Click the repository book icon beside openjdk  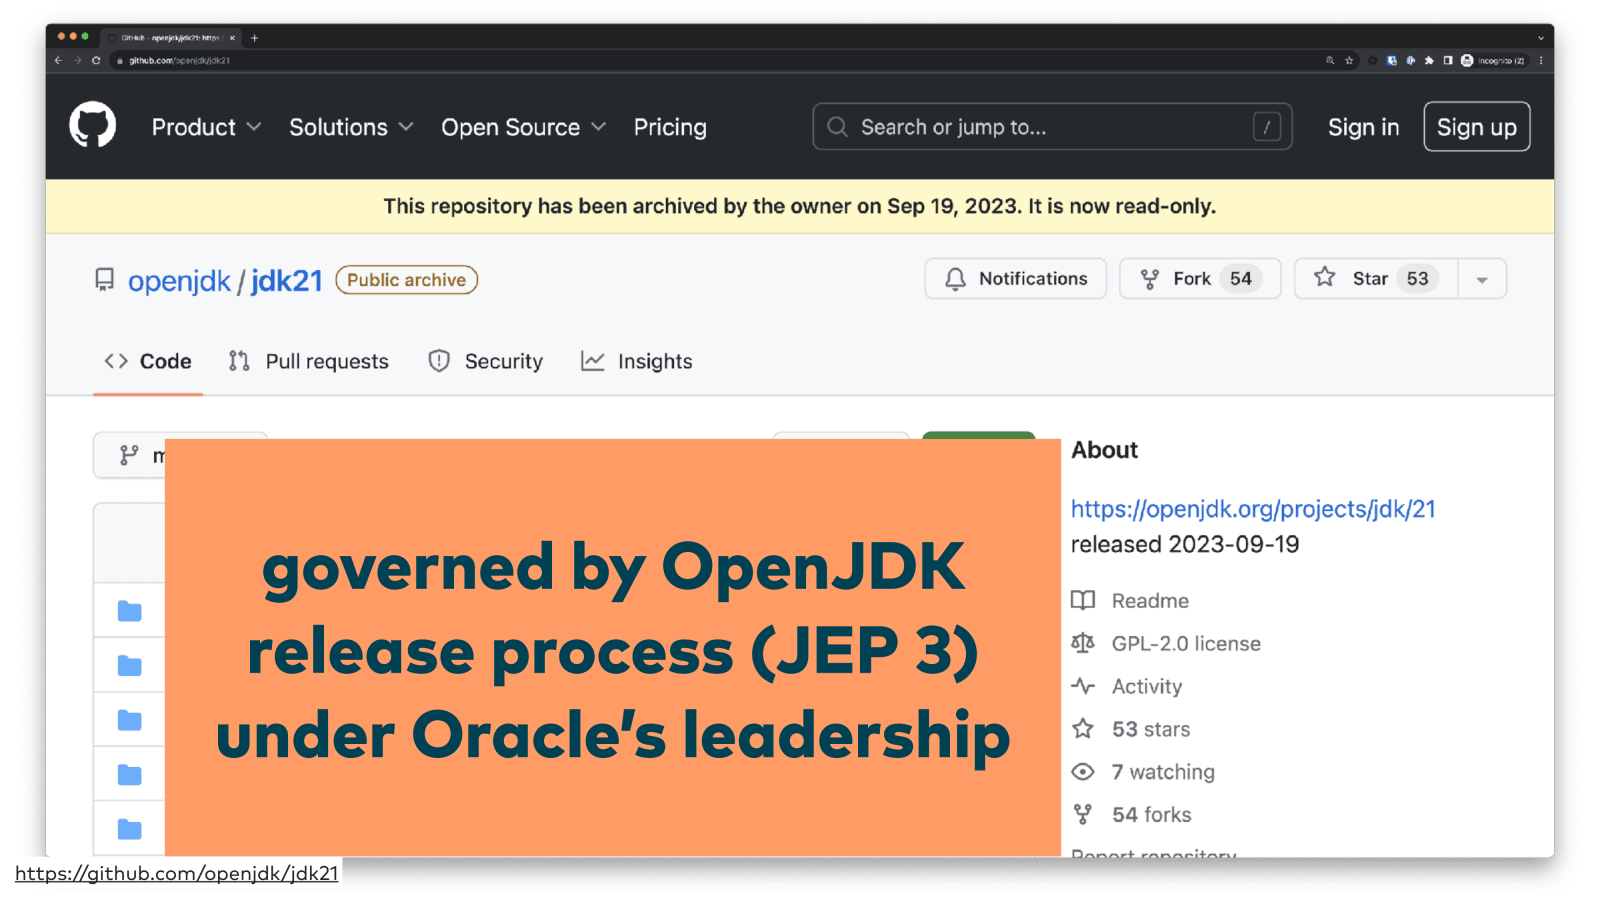pyautogui.click(x=104, y=279)
